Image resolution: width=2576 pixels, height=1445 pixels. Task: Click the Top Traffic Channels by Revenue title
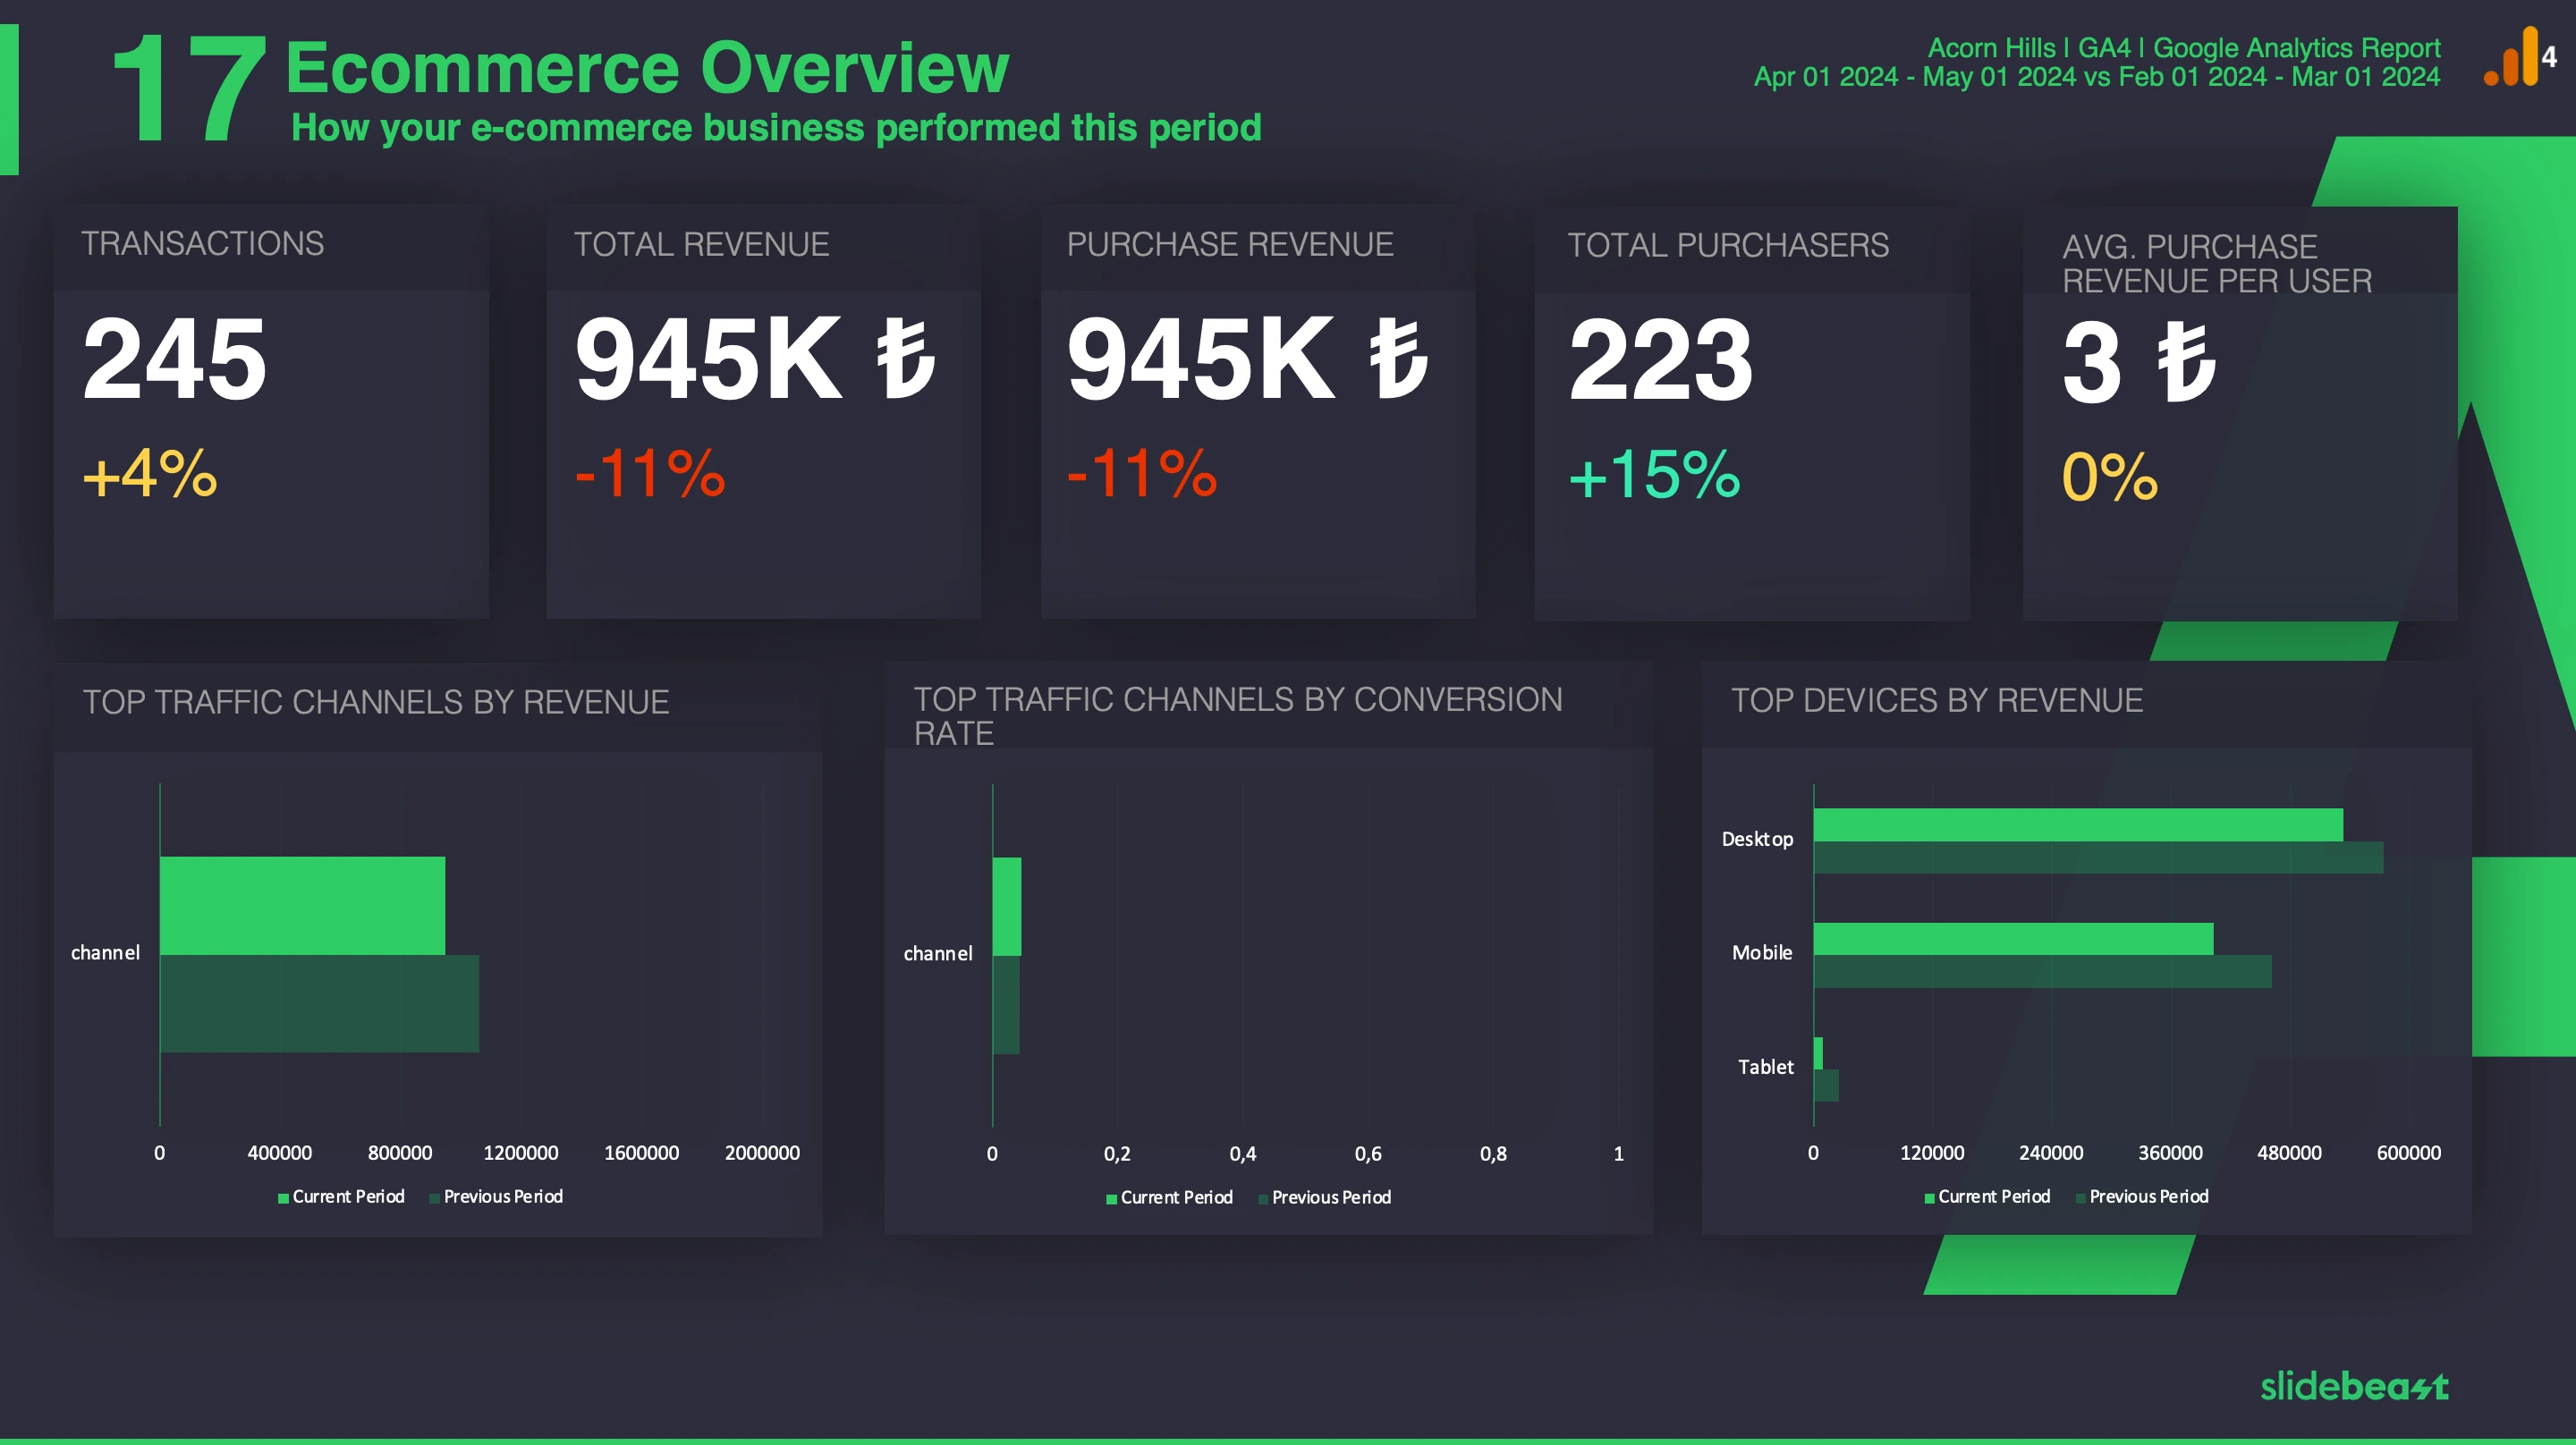point(376,702)
